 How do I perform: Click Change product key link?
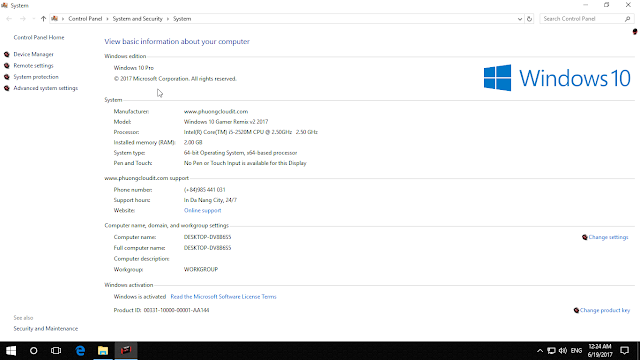coord(605,310)
